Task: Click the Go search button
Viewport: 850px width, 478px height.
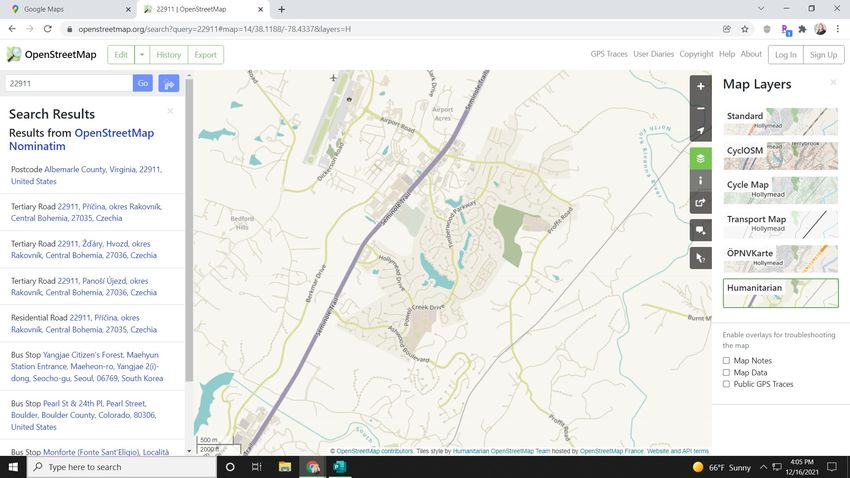Action: coord(143,83)
